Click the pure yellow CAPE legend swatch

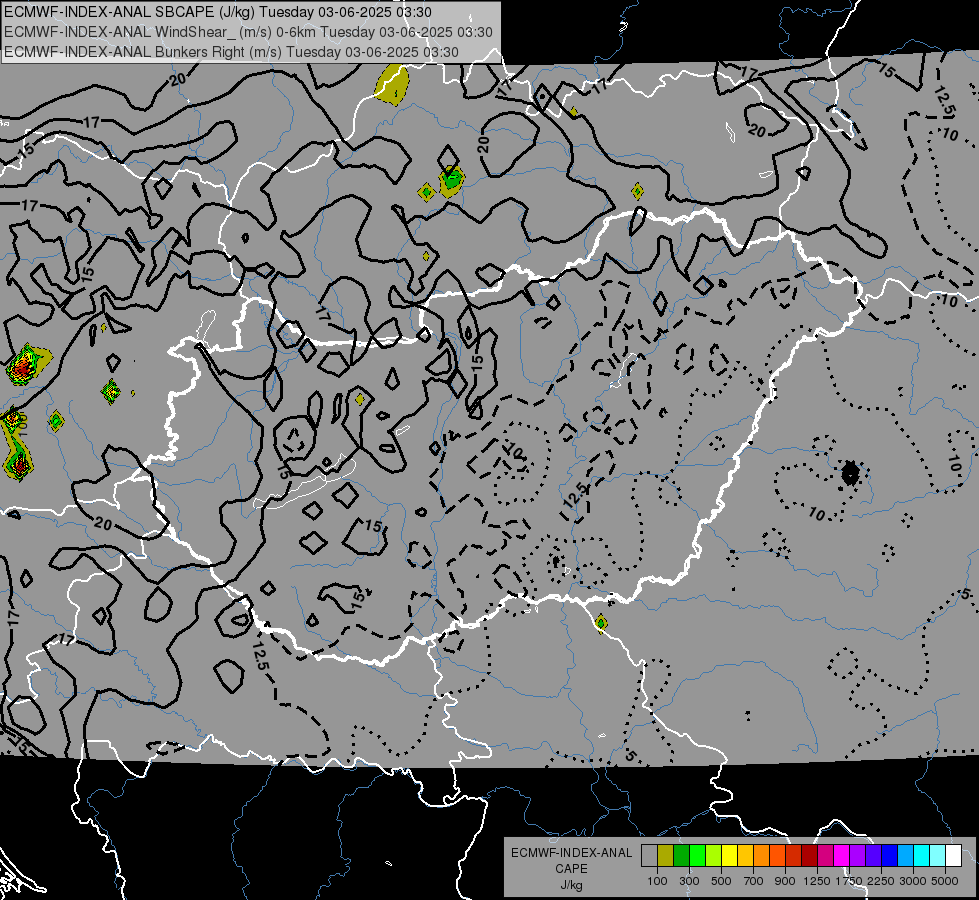tap(729, 856)
